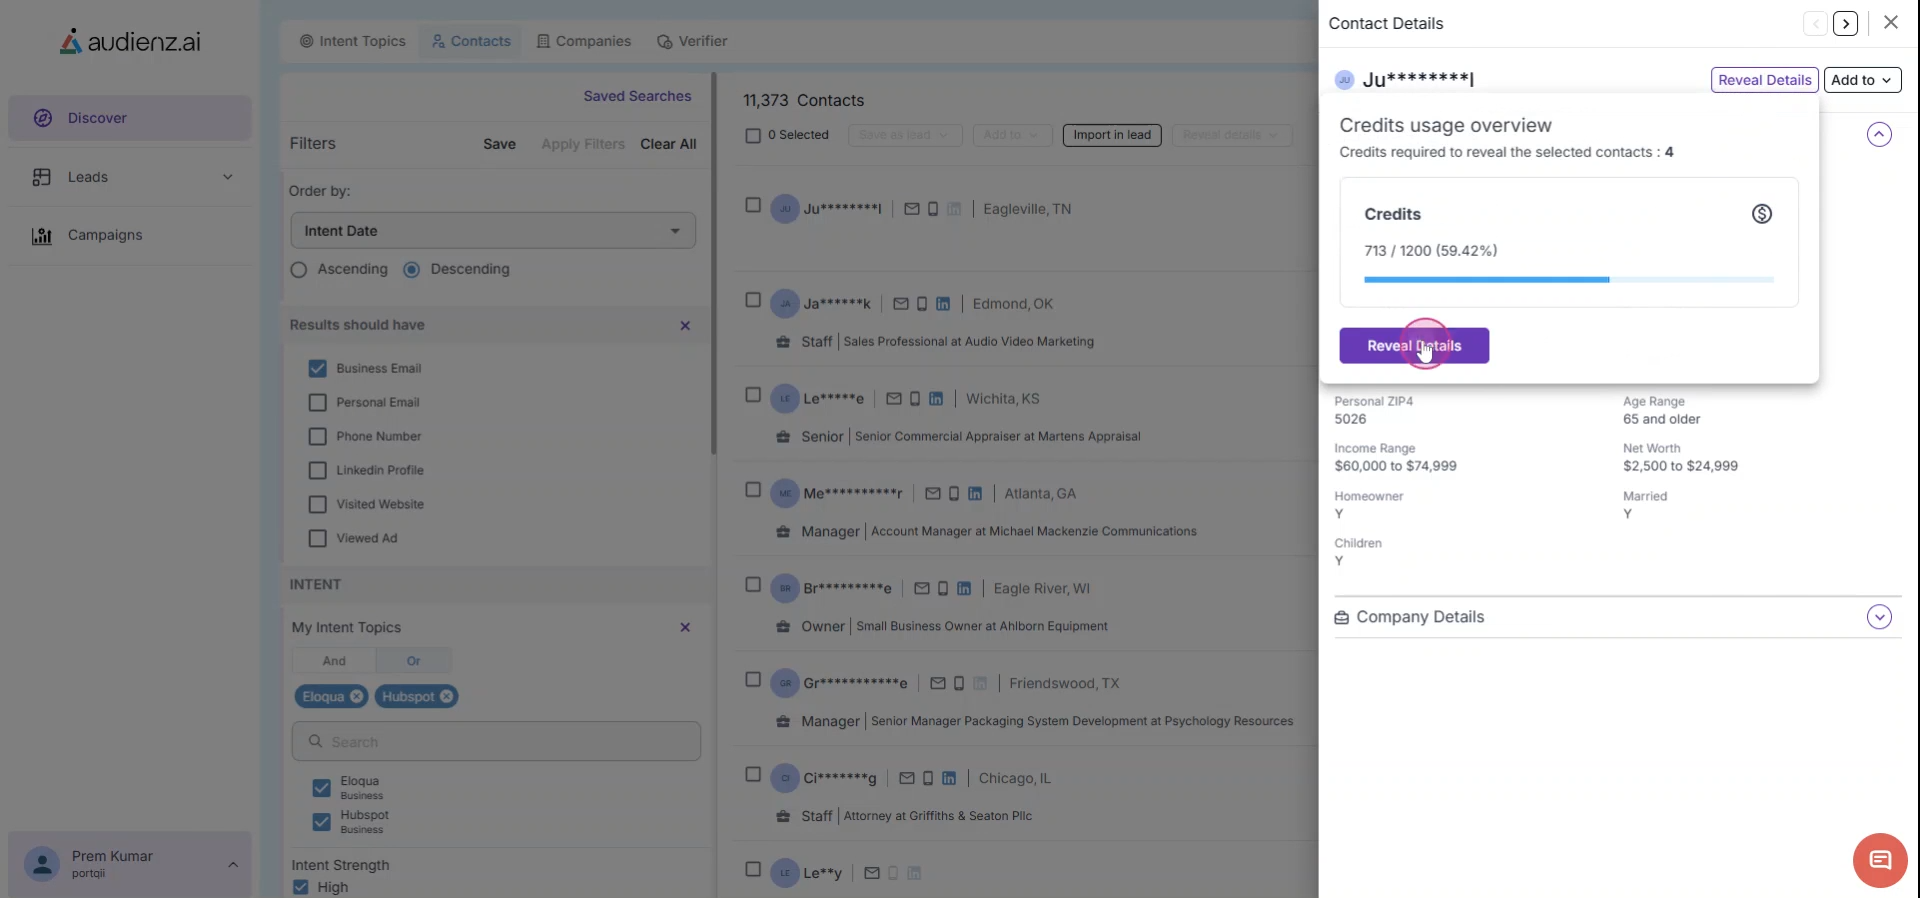Remove Hubspot intent topic chip

446,697
